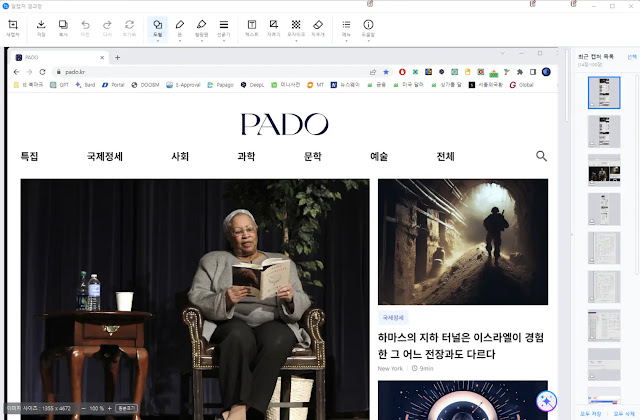Select the mosaic tool (모자이크)

[x=296, y=28]
